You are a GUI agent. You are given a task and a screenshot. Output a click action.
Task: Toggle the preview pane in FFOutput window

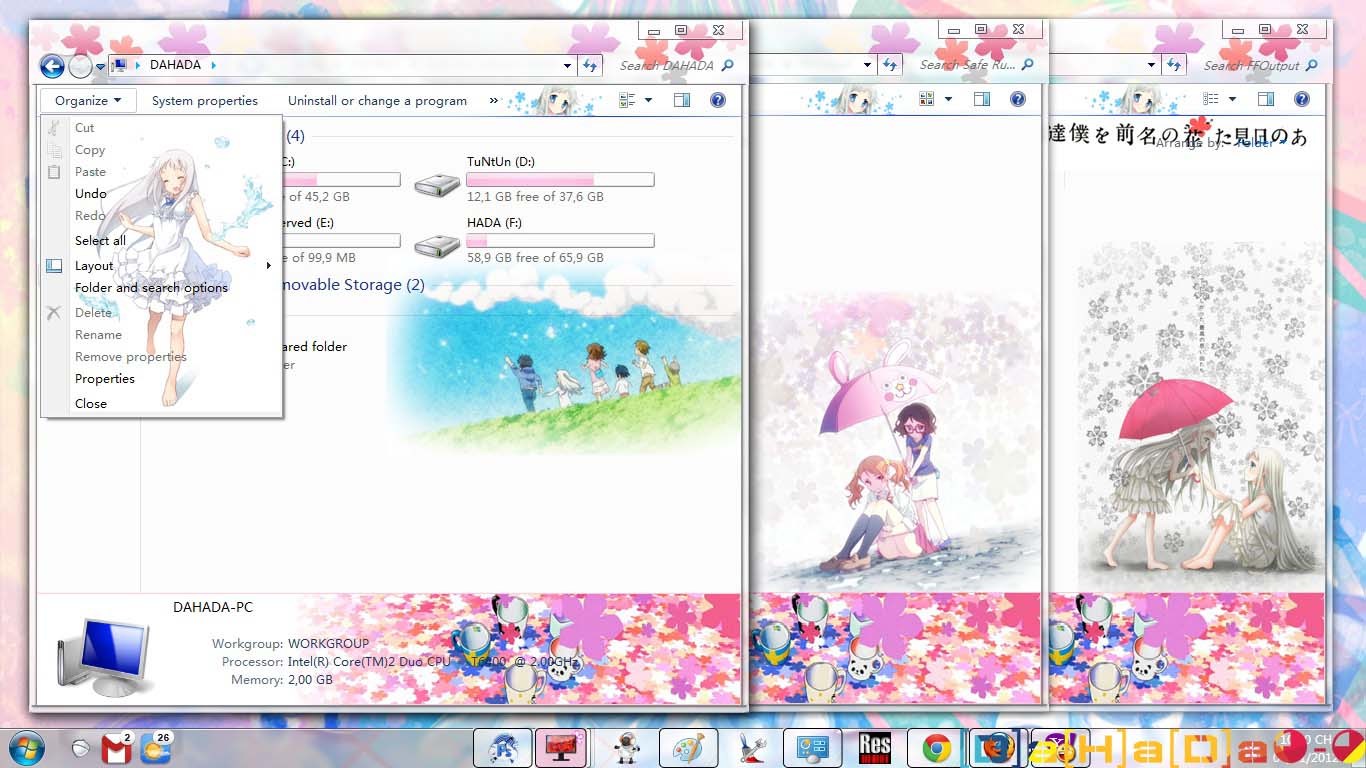[x=1266, y=100]
